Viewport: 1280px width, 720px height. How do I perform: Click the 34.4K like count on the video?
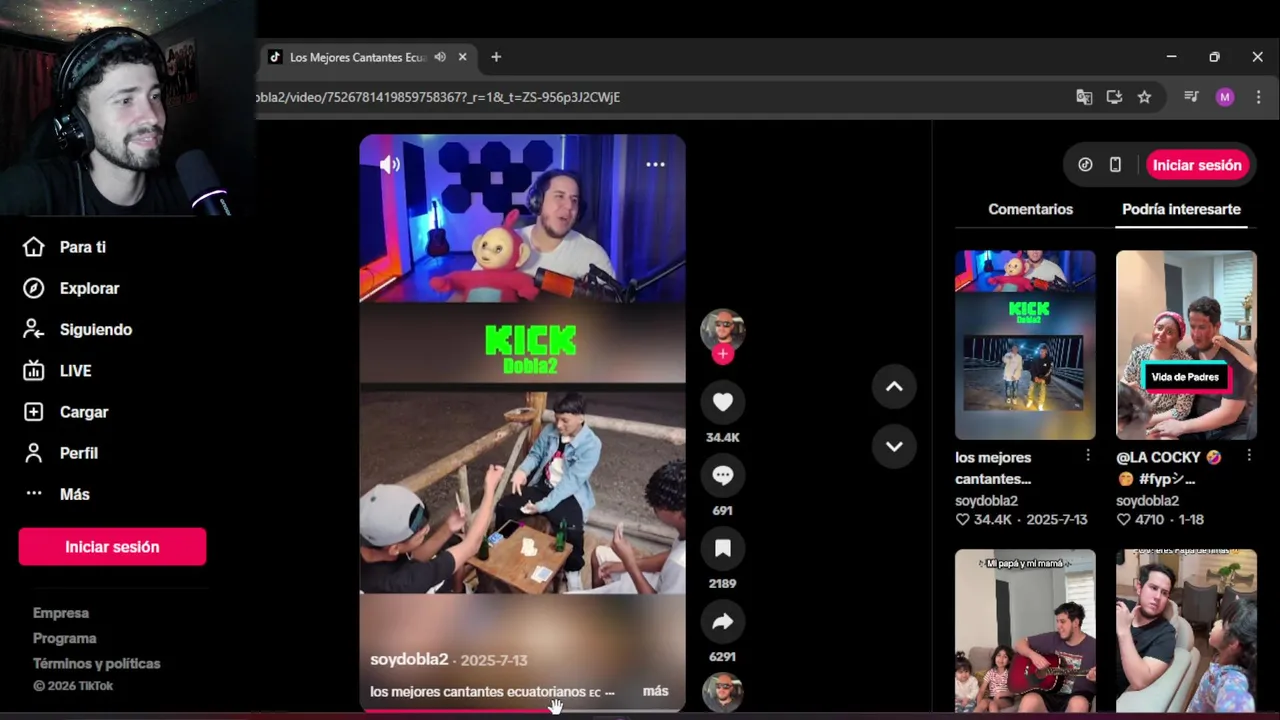(x=723, y=438)
